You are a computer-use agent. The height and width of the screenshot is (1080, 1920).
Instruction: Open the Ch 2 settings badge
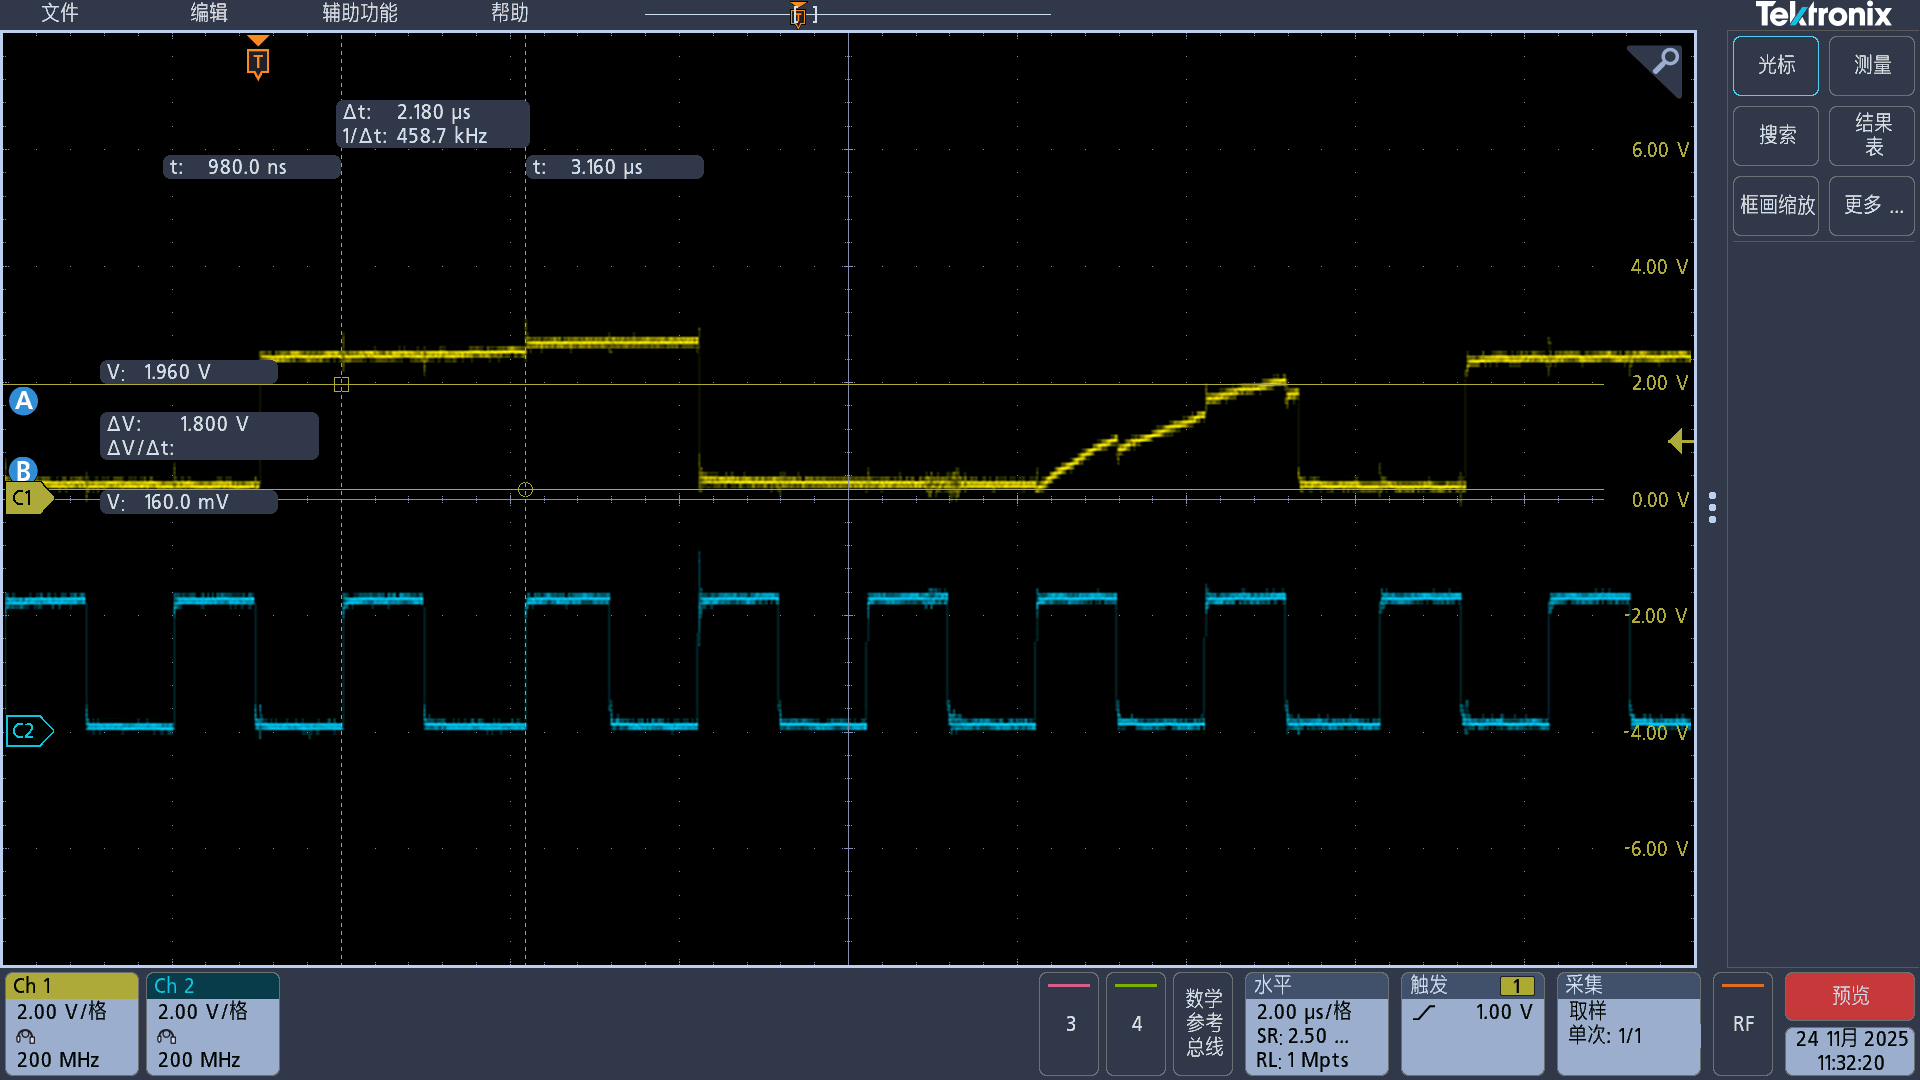pyautogui.click(x=212, y=1022)
